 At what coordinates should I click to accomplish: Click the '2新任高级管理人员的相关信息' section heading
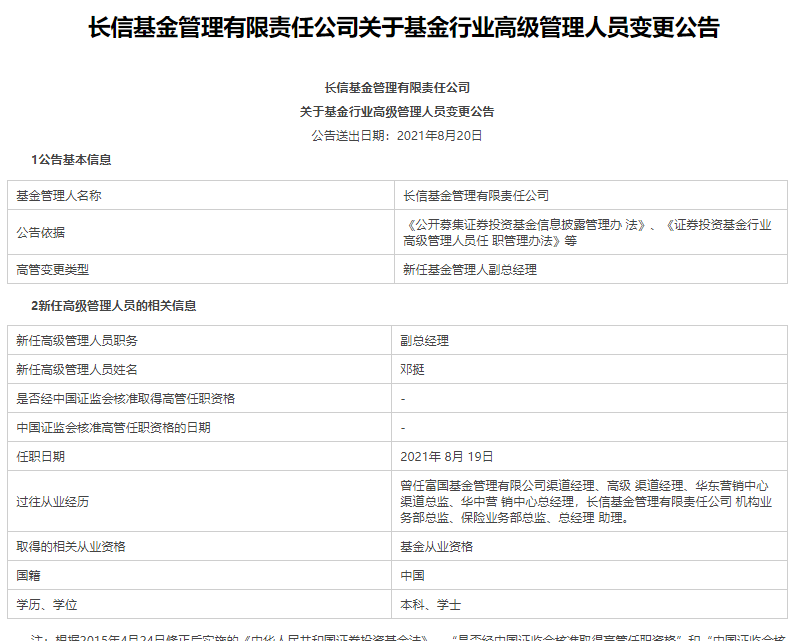coord(113,306)
